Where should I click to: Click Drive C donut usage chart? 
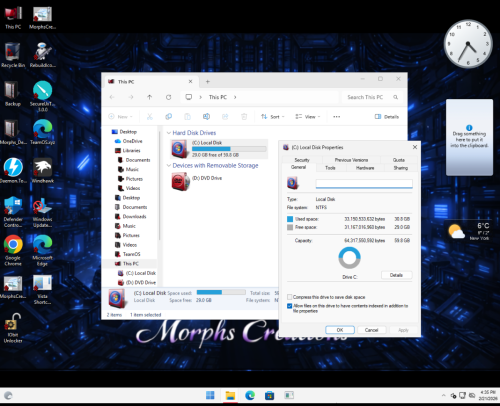pos(349,258)
